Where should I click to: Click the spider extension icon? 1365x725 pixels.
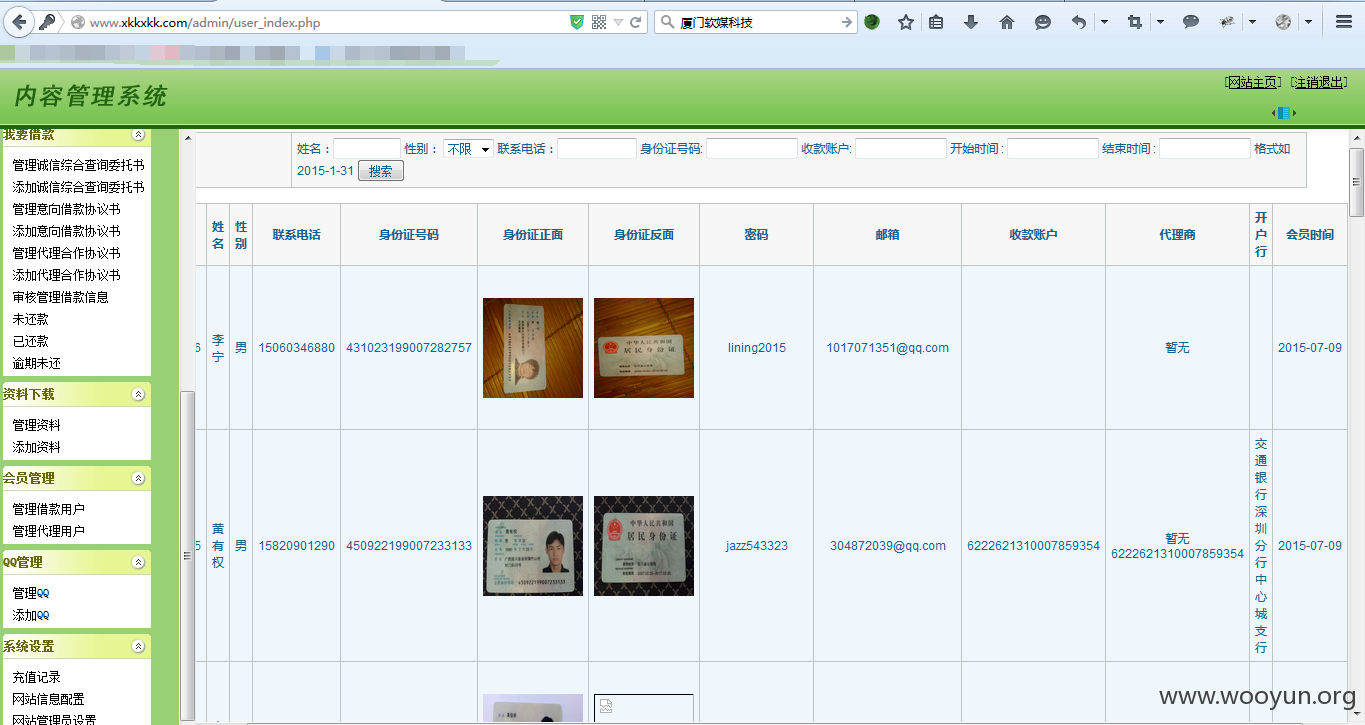[x=1227, y=22]
